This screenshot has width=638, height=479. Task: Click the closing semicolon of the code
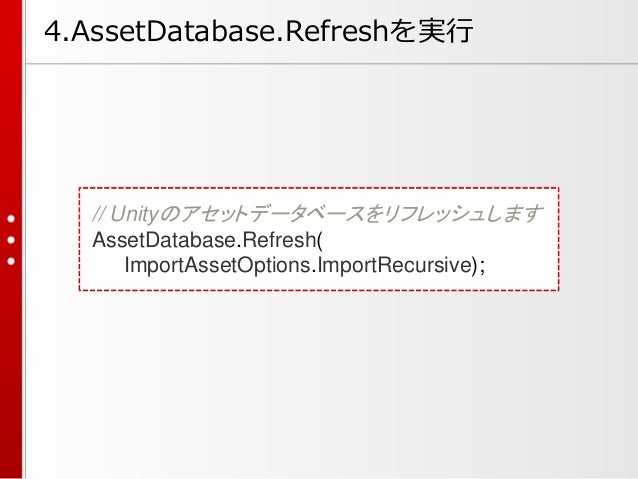point(482,267)
